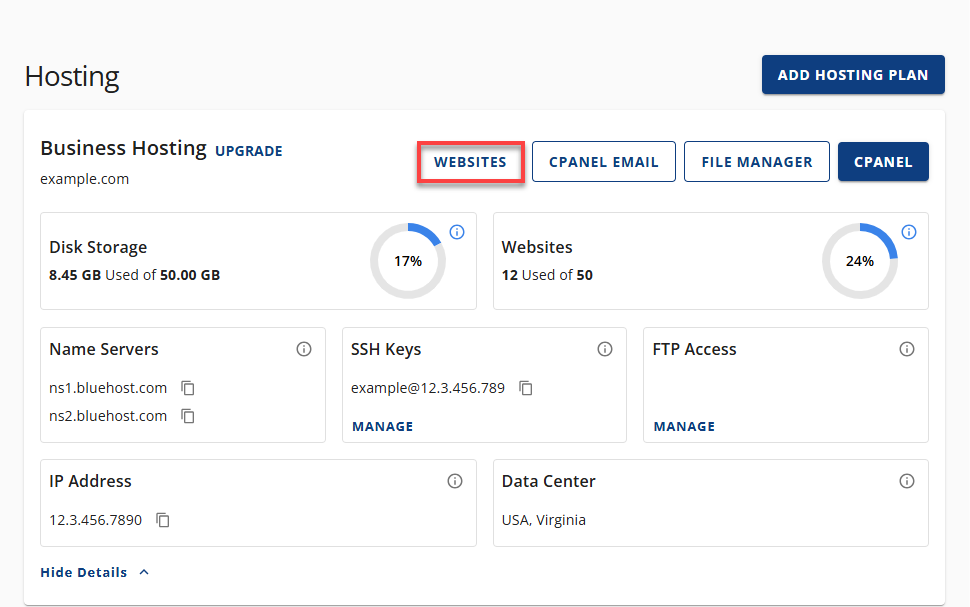Click Add Hosting Plan button

pyautogui.click(x=853, y=75)
